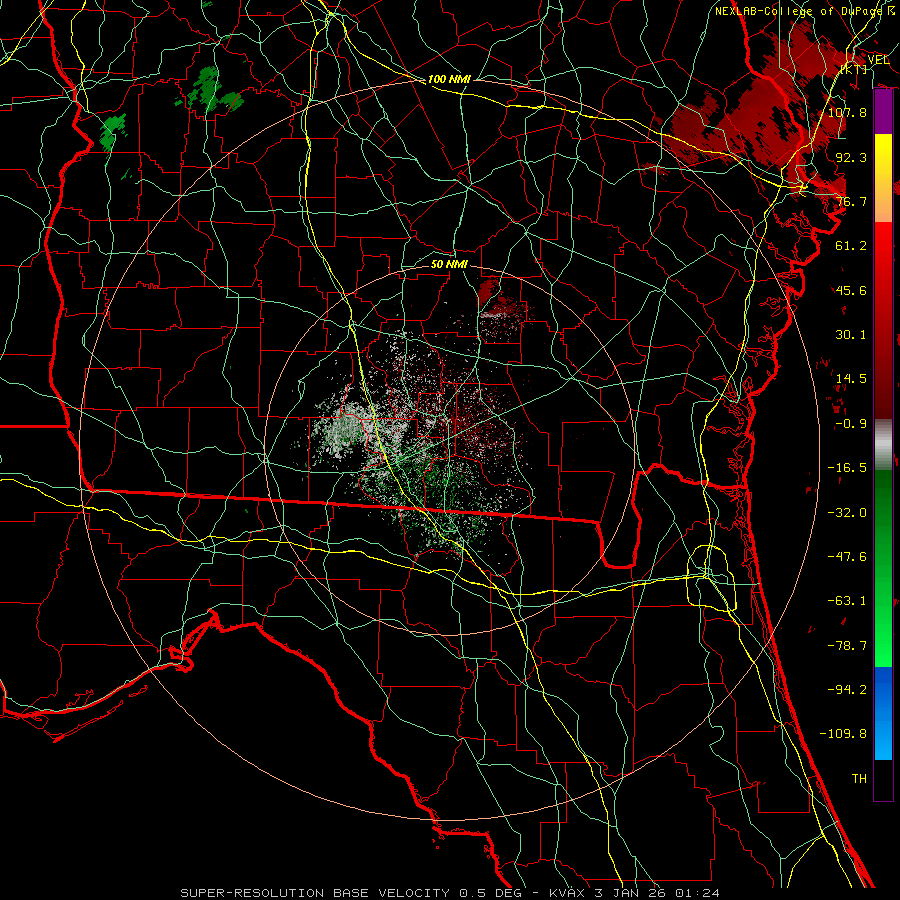Click the 50 NMI range ring label
This screenshot has width=900, height=900.
(449, 264)
